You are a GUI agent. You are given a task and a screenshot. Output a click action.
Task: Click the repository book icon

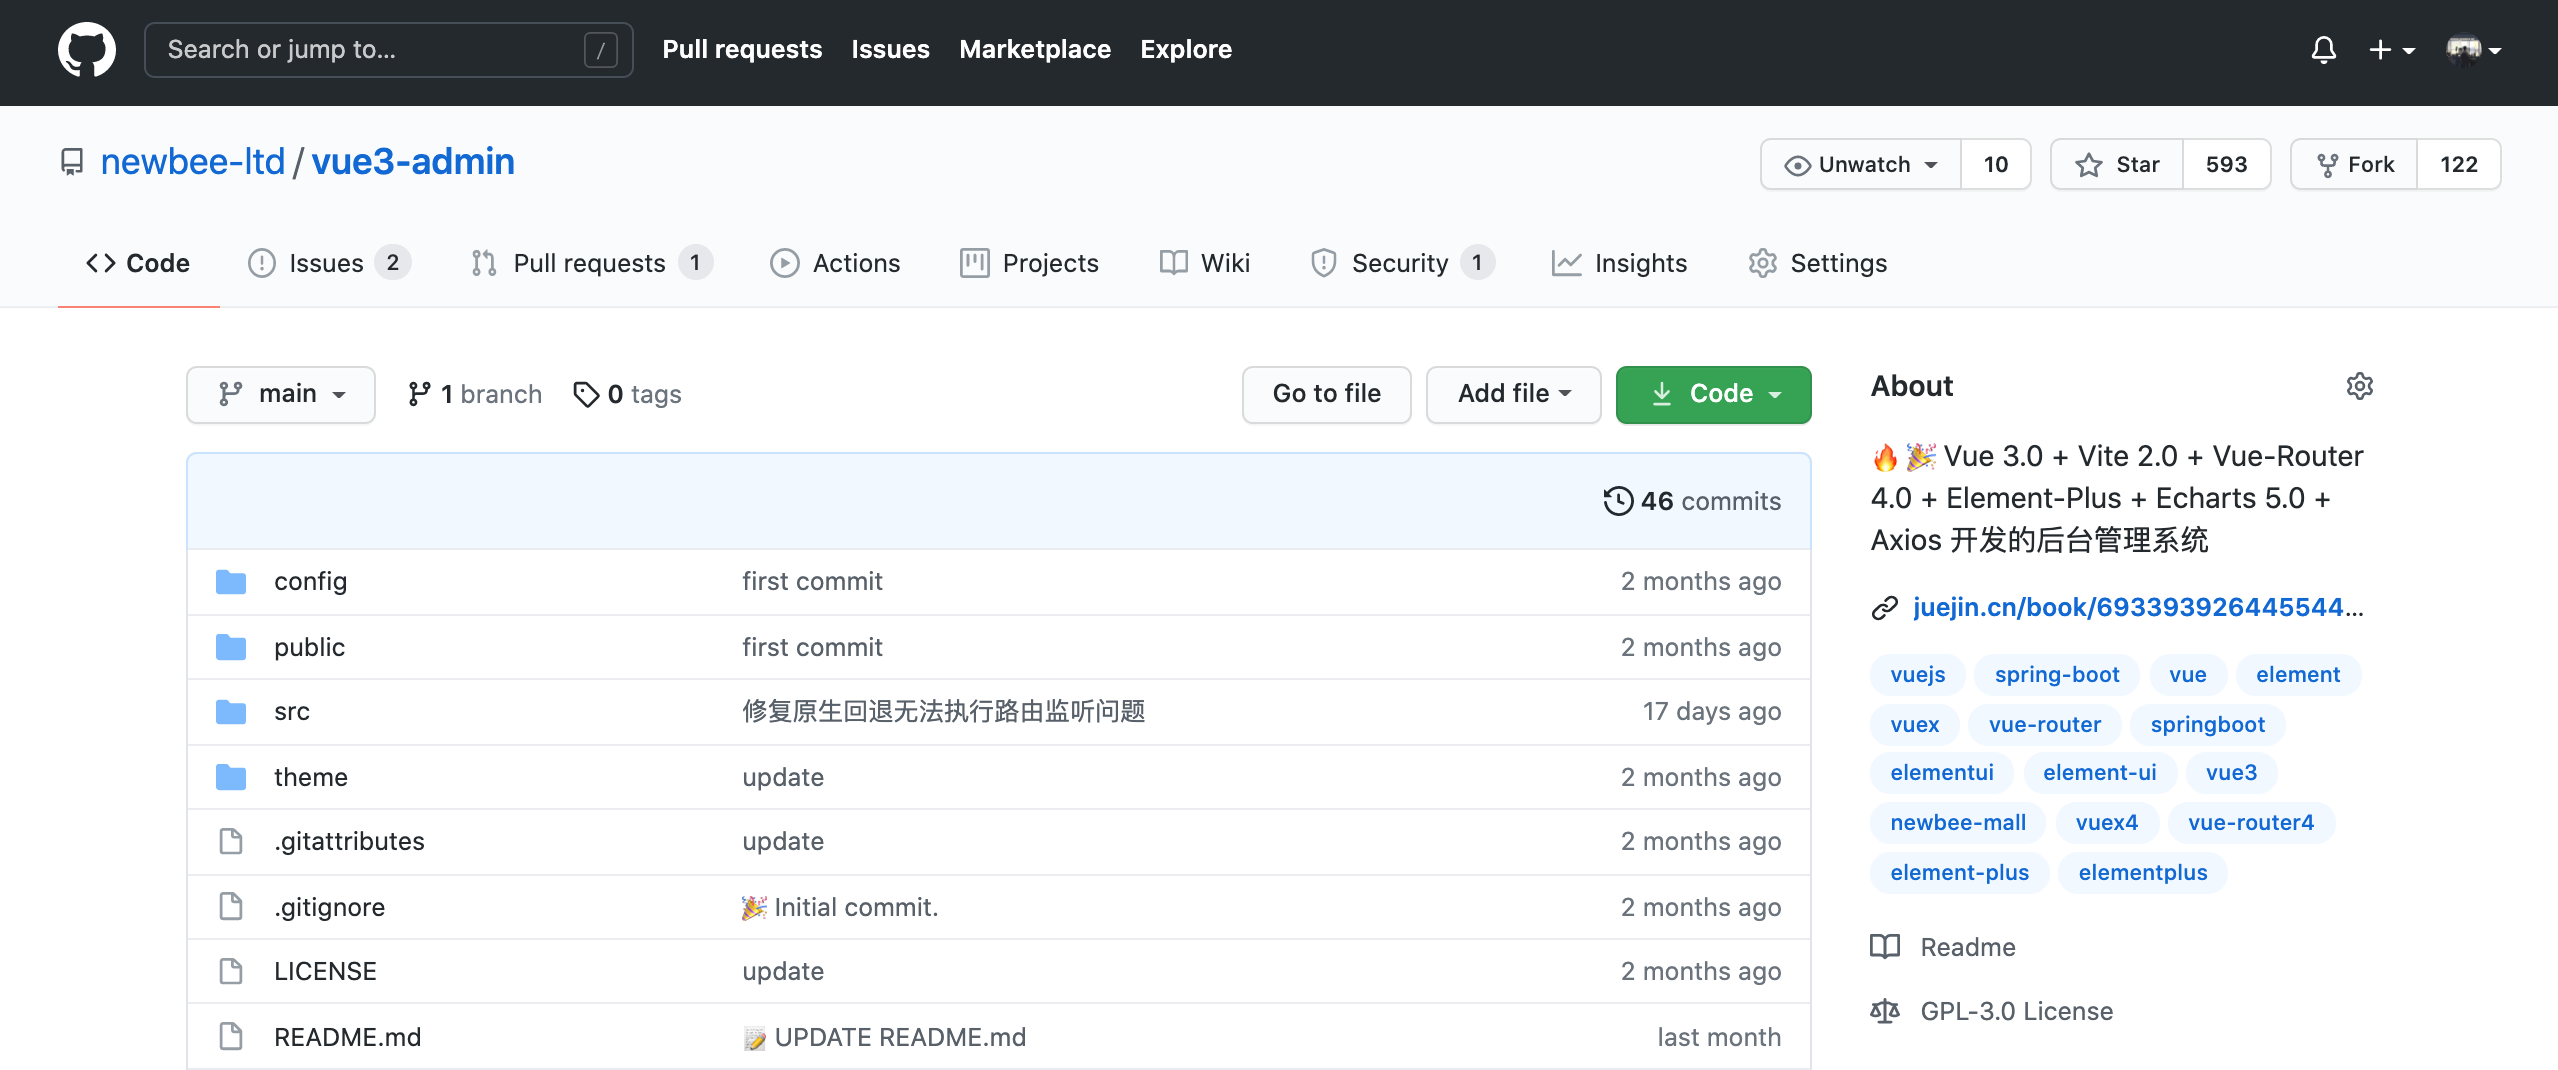tap(71, 162)
